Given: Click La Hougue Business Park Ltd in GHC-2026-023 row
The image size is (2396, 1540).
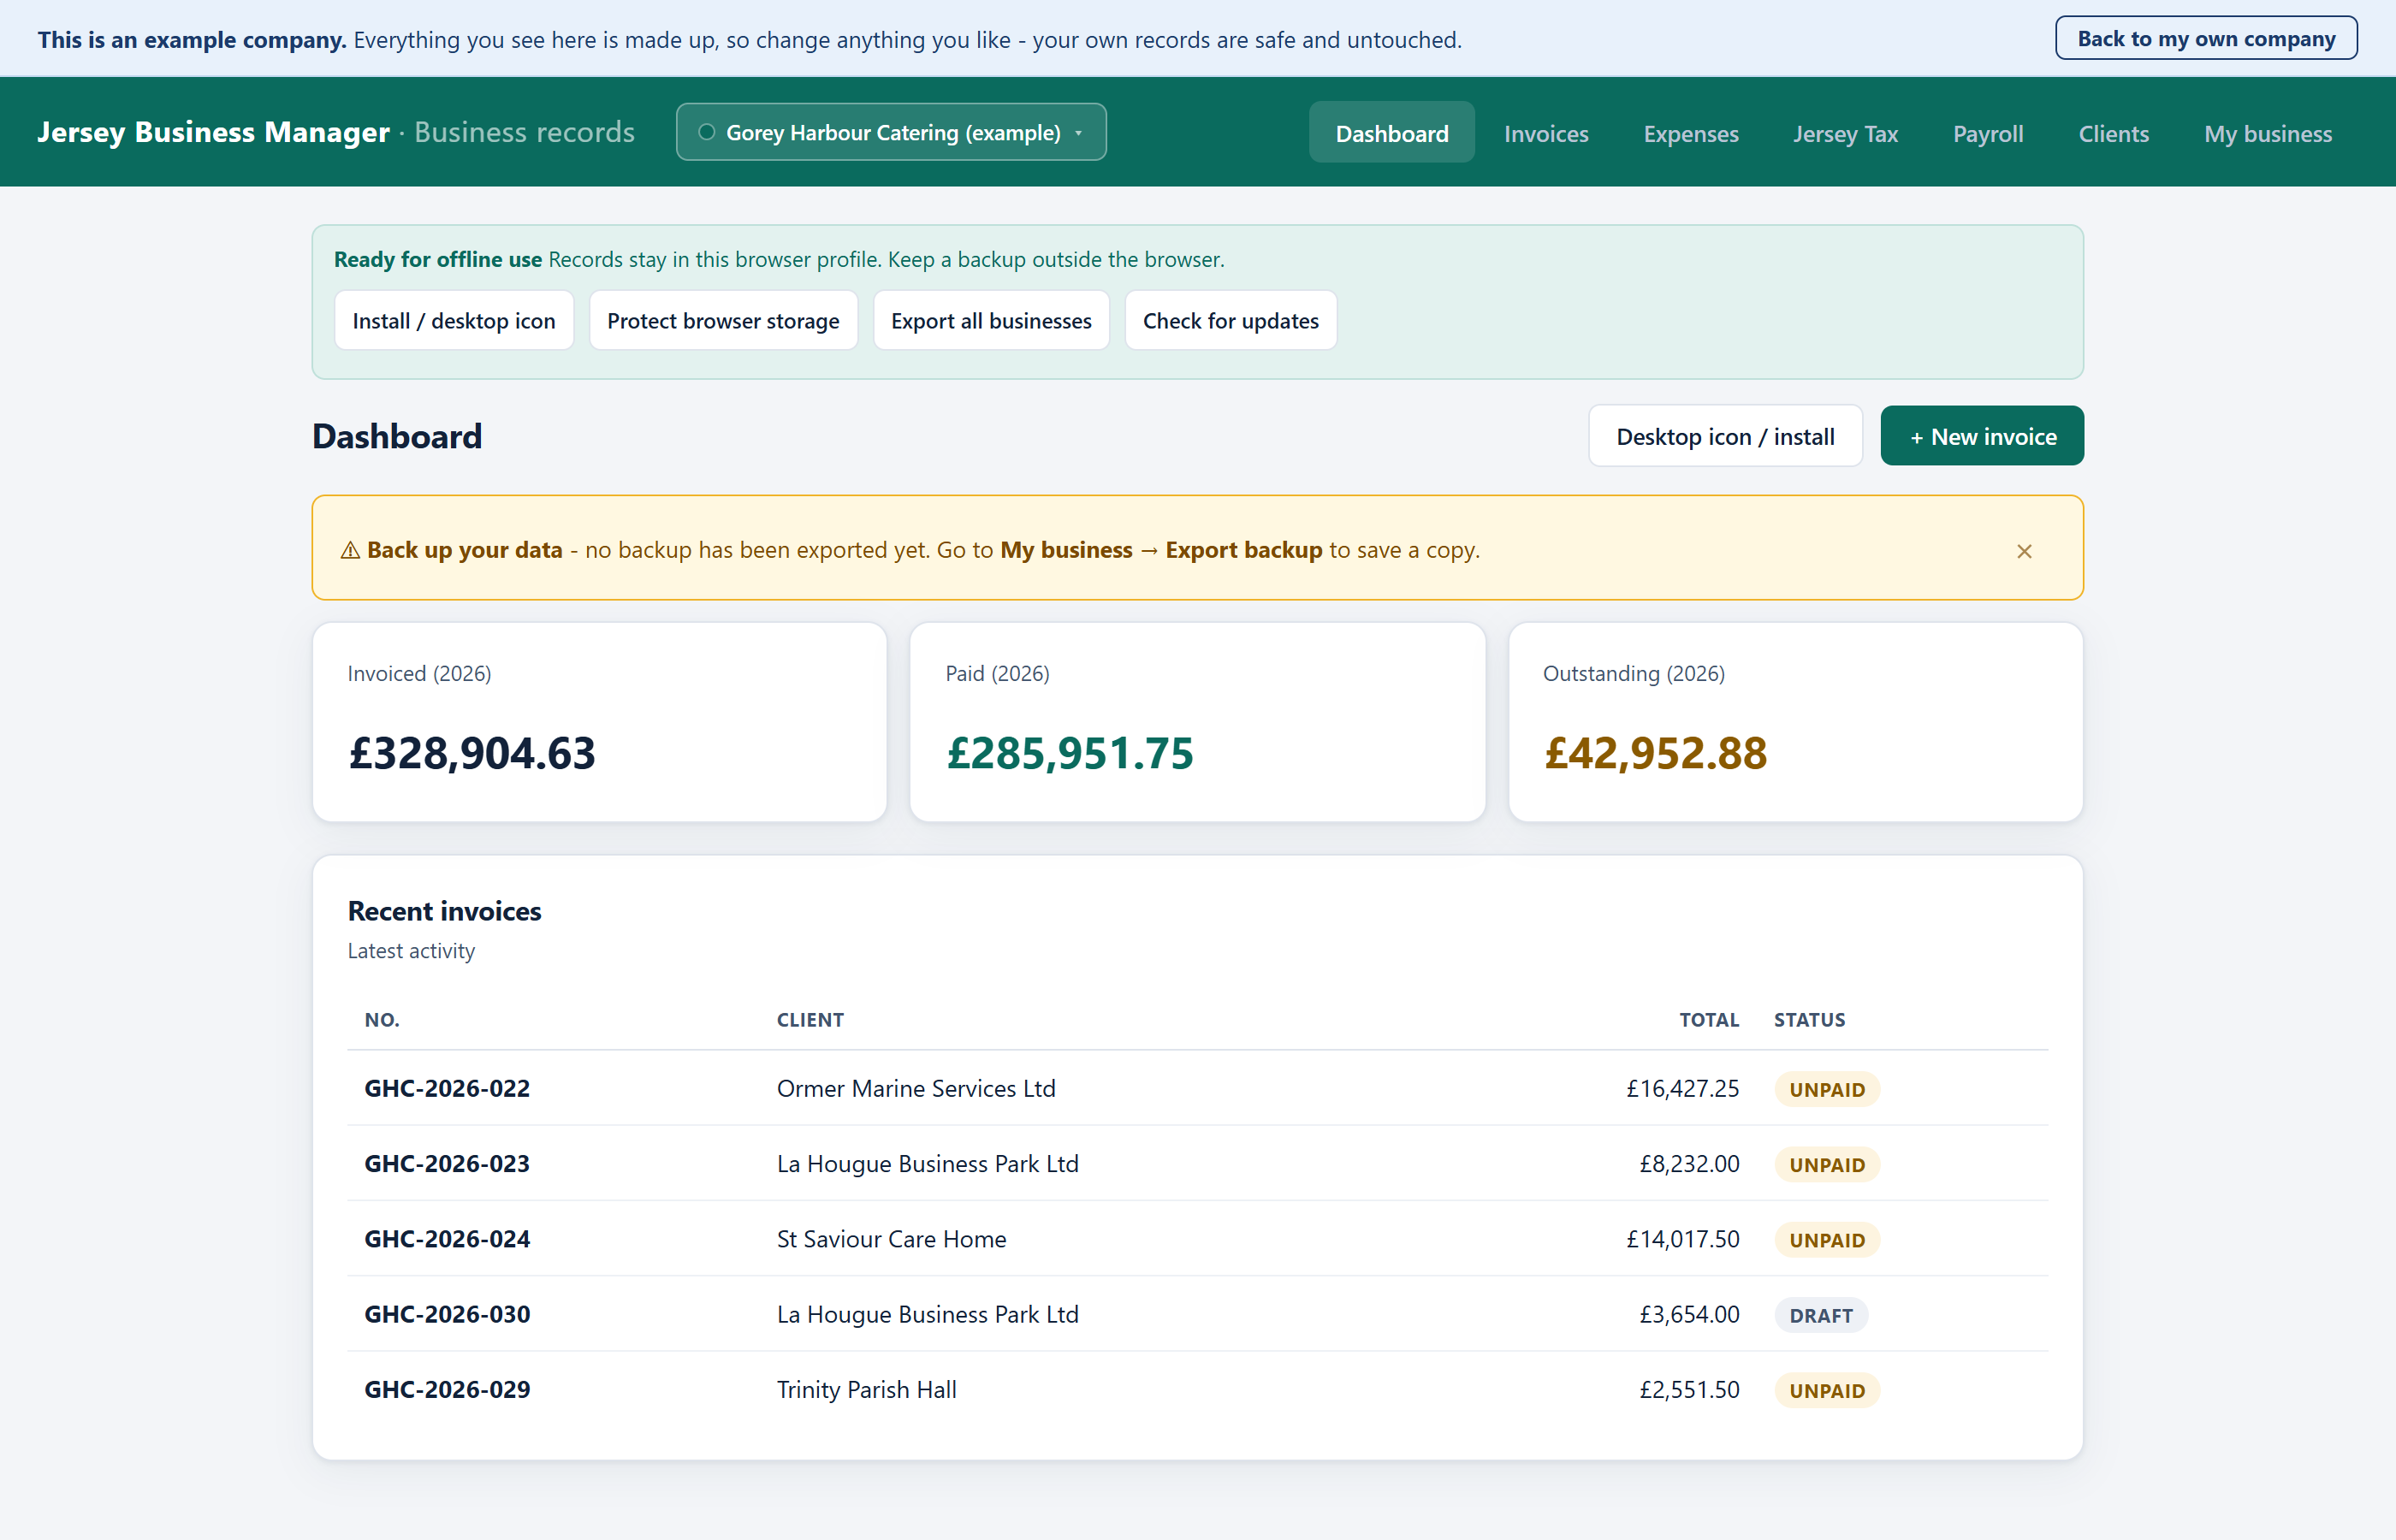Looking at the screenshot, I should pyautogui.click(x=927, y=1163).
